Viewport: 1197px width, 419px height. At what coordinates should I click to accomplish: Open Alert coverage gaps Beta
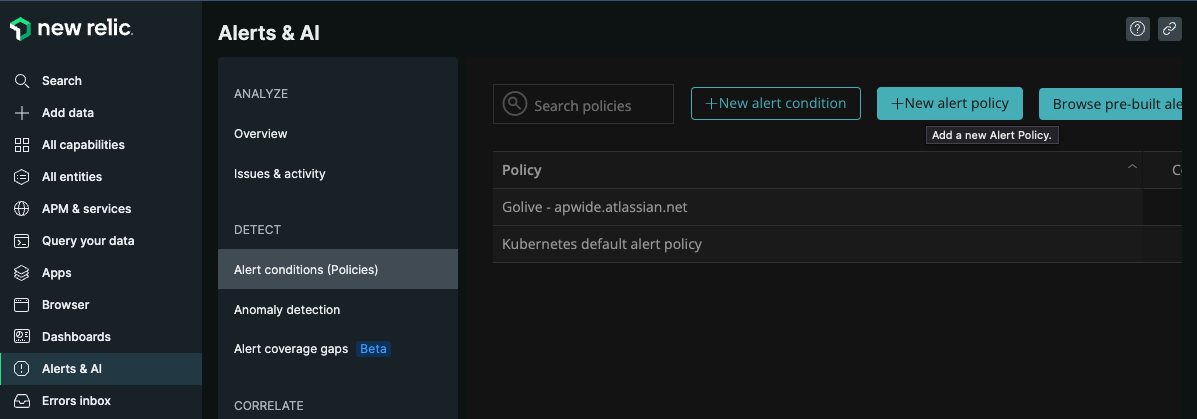click(x=291, y=349)
